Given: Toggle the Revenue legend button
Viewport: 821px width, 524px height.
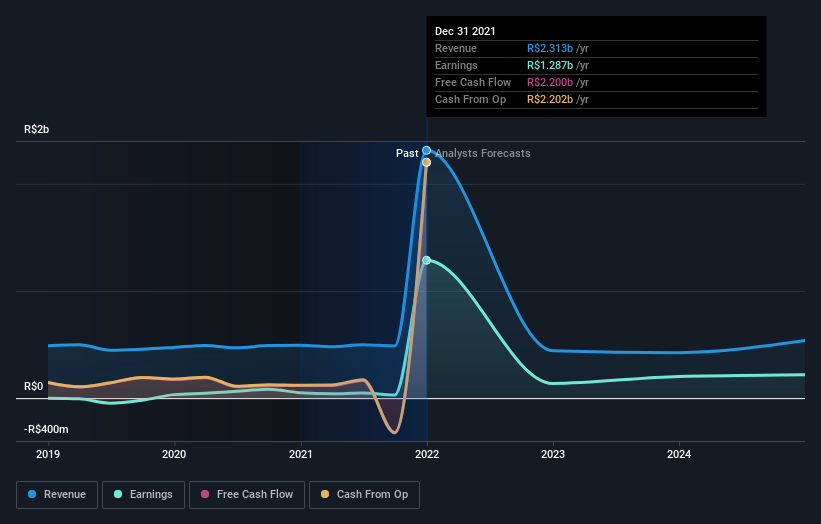Looking at the screenshot, I should tap(57, 495).
